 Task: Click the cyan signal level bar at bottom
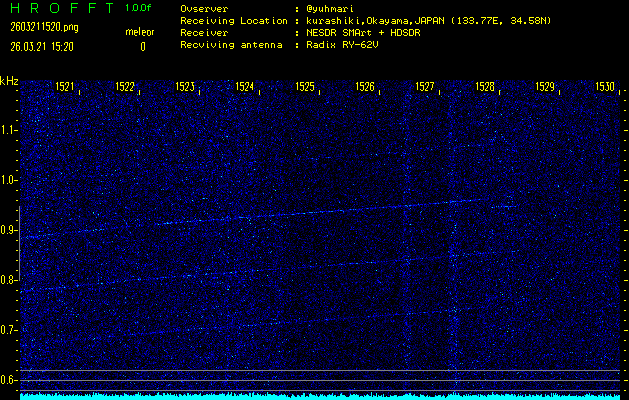320,396
